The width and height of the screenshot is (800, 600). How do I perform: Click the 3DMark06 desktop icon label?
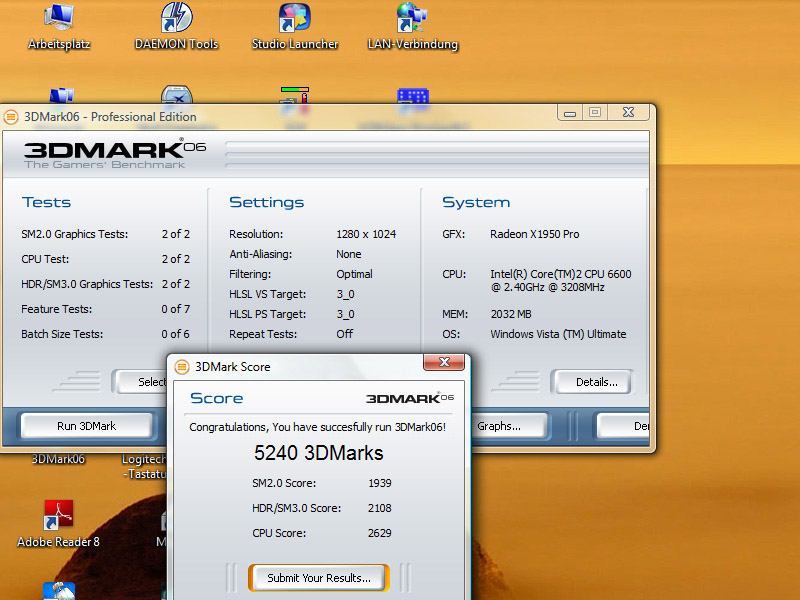[x=58, y=459]
